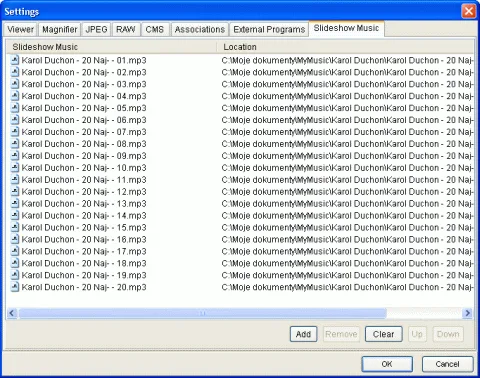Select 'Karol Duchon - 20 Naj- - 07.mp3'
This screenshot has height=378, width=480.
pyautogui.click(x=84, y=132)
